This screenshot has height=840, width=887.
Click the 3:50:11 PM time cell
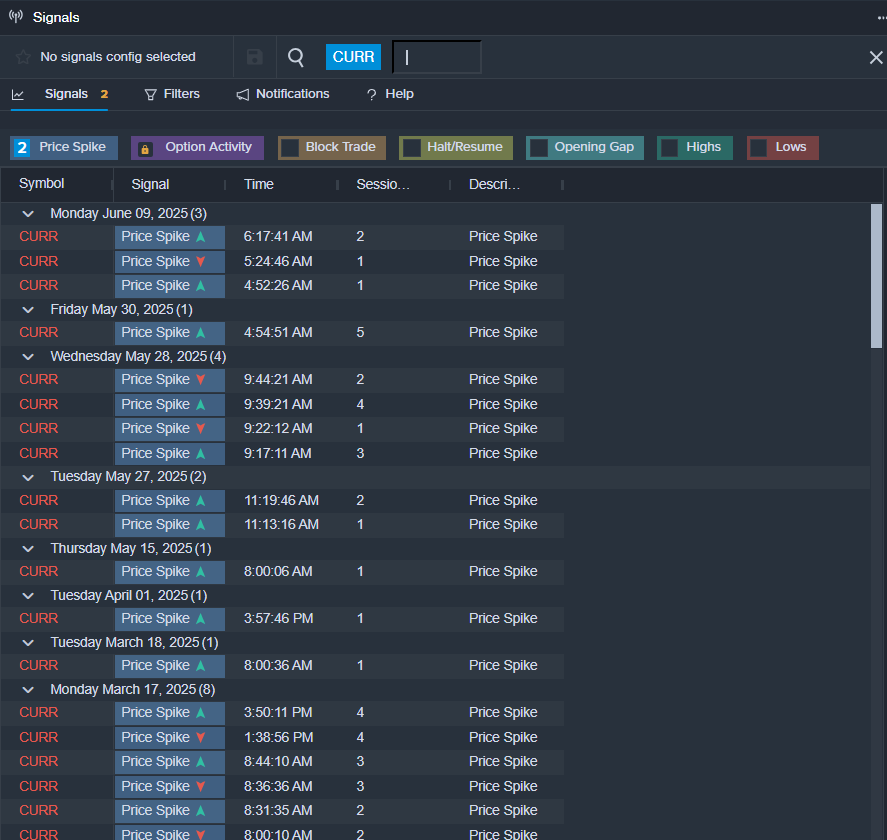[278, 713]
